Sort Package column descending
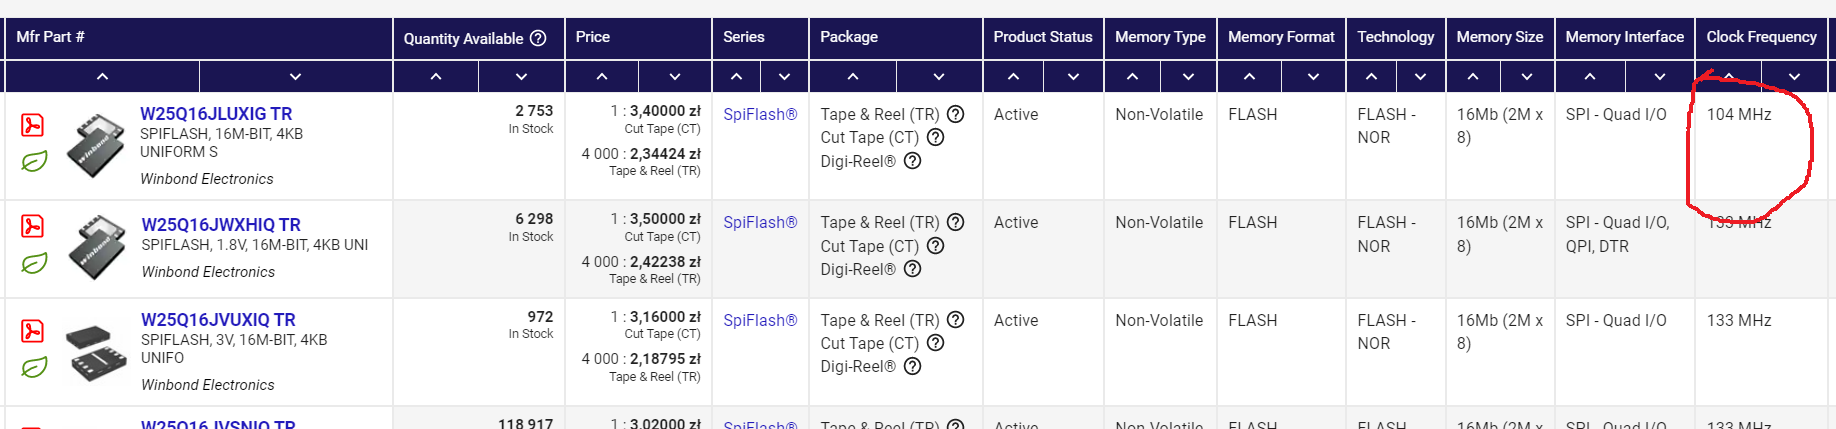The width and height of the screenshot is (1836, 429). (x=938, y=76)
